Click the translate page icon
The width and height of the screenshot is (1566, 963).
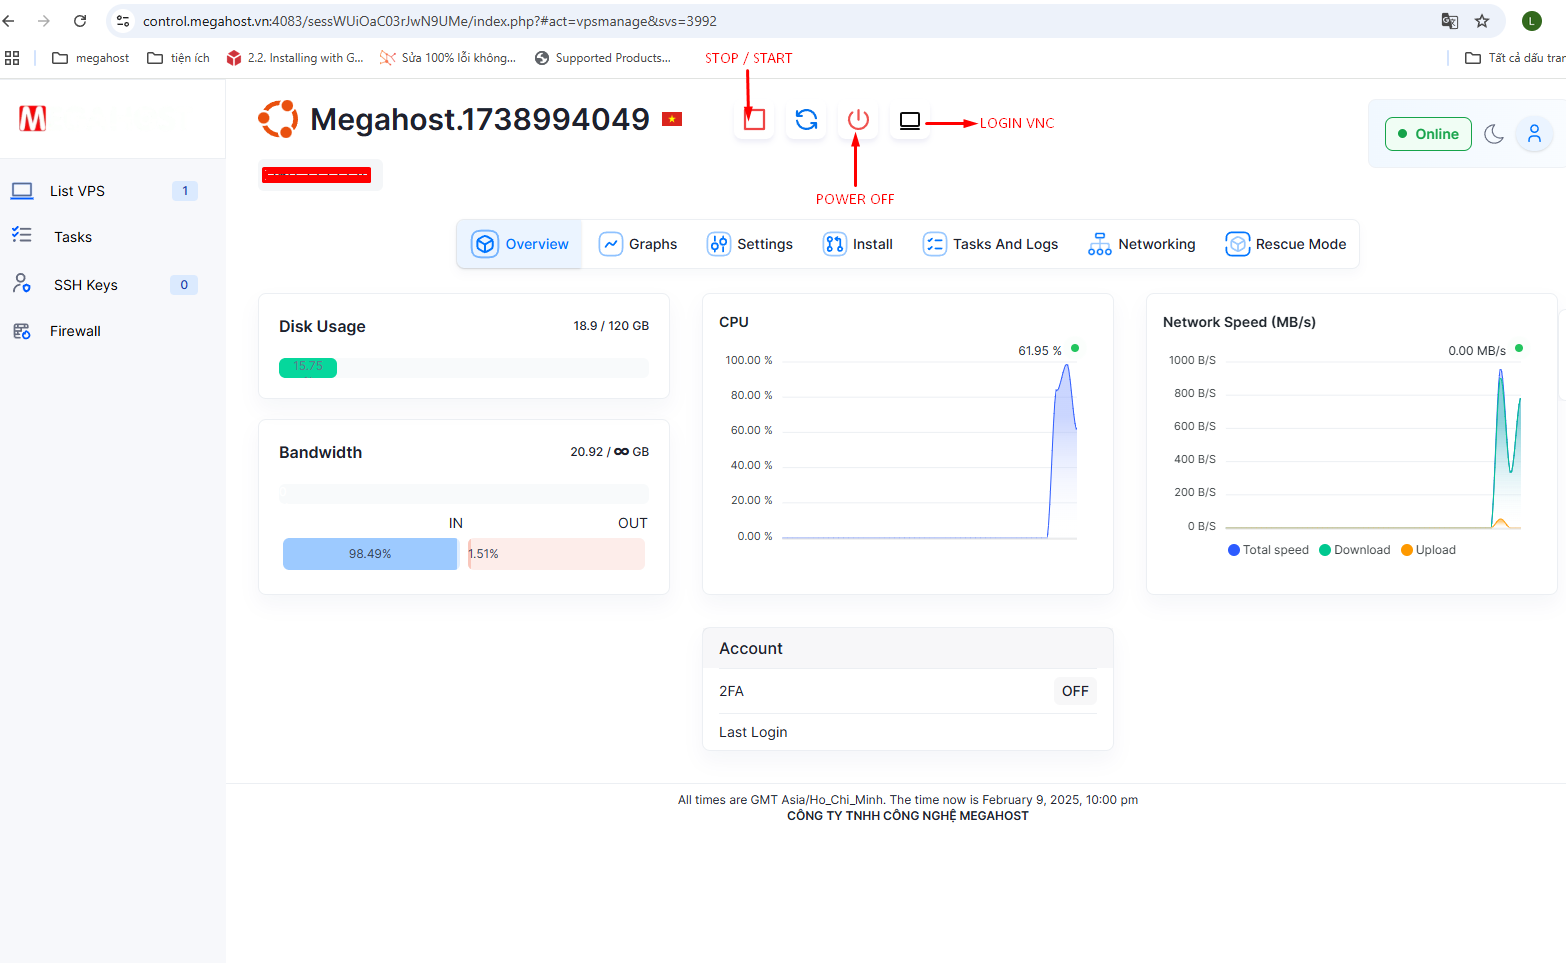(1449, 21)
